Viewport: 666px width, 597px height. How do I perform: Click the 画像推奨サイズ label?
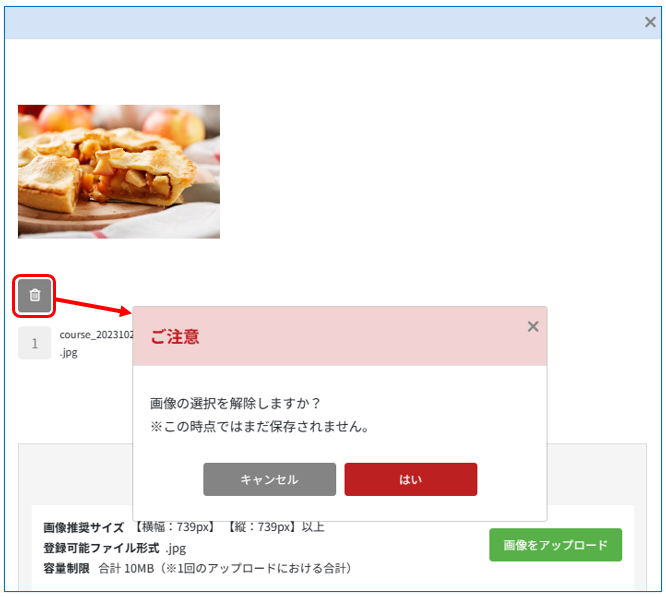[x=83, y=527]
